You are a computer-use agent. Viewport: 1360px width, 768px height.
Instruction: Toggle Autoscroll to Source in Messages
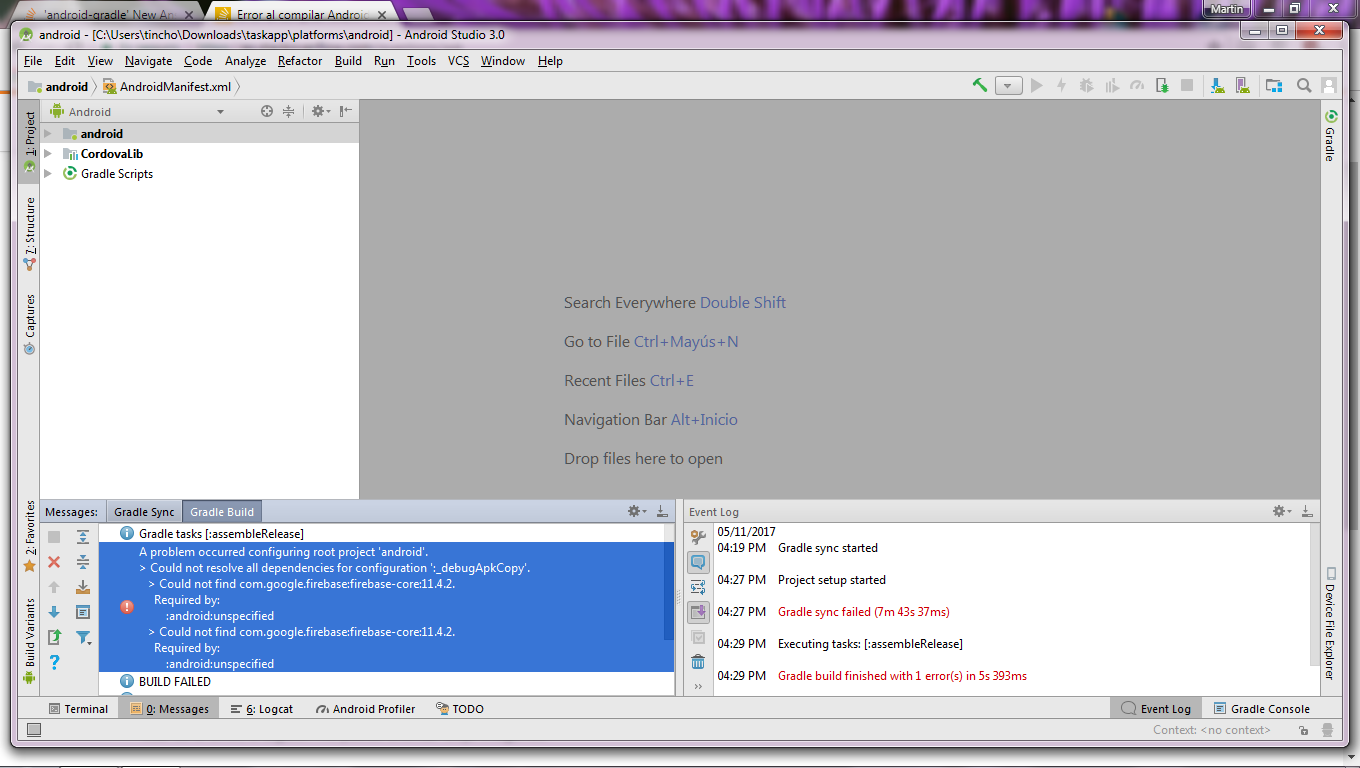[83, 587]
